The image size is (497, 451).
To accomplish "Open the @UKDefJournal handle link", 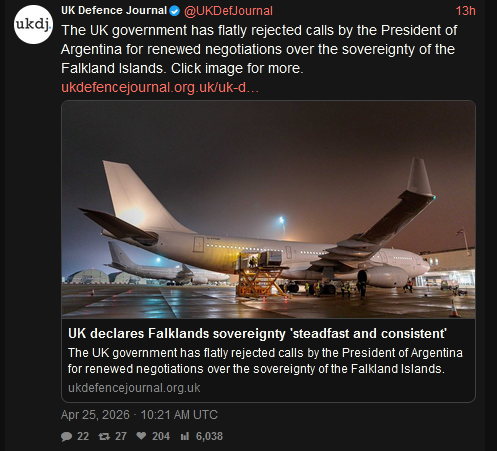I will click(x=228, y=11).
